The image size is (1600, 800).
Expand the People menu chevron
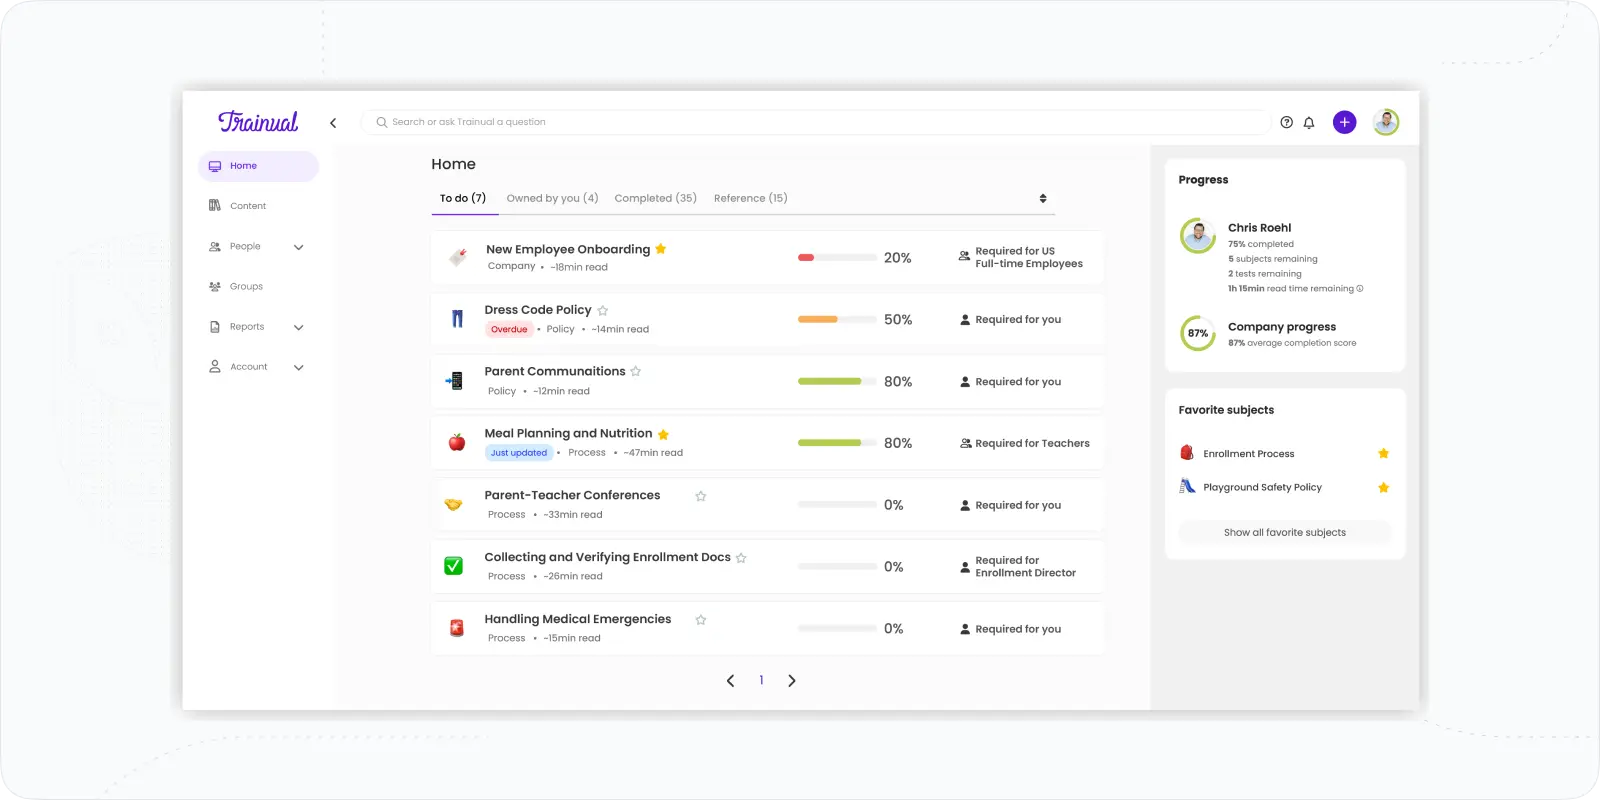click(298, 247)
